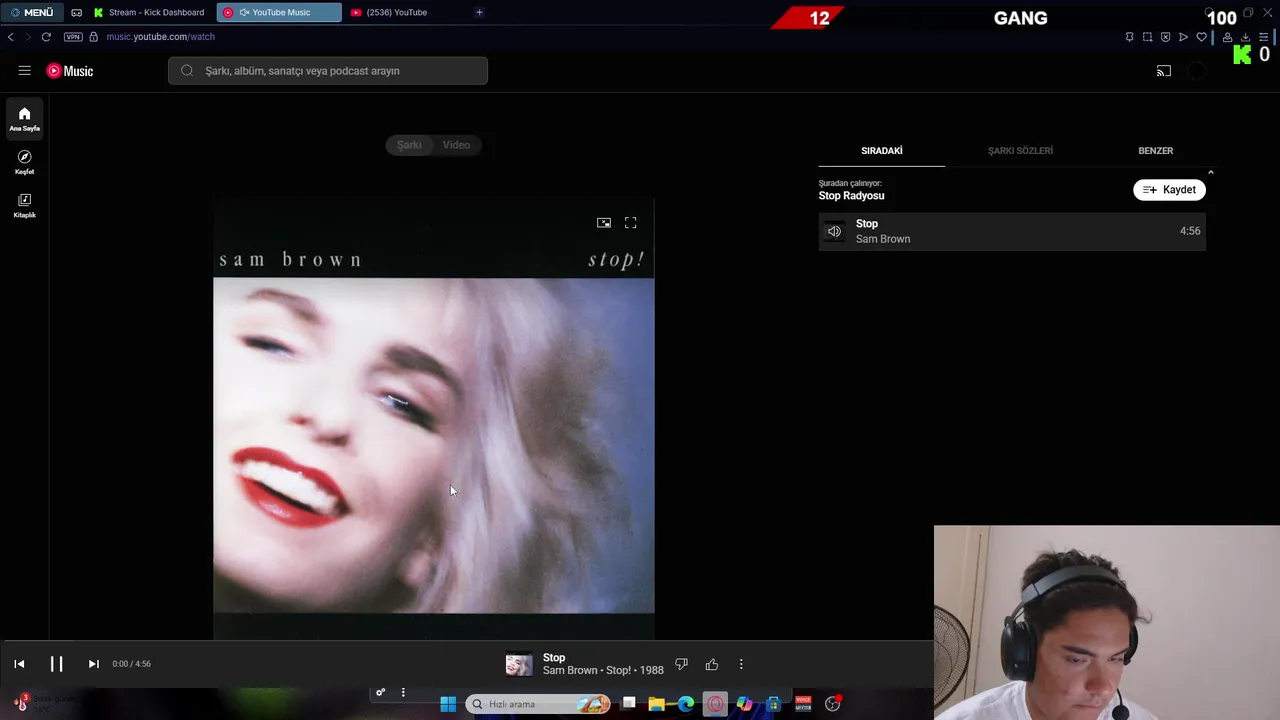Cast to a device icon
Viewport: 1280px width, 720px height.
pyautogui.click(x=1164, y=71)
